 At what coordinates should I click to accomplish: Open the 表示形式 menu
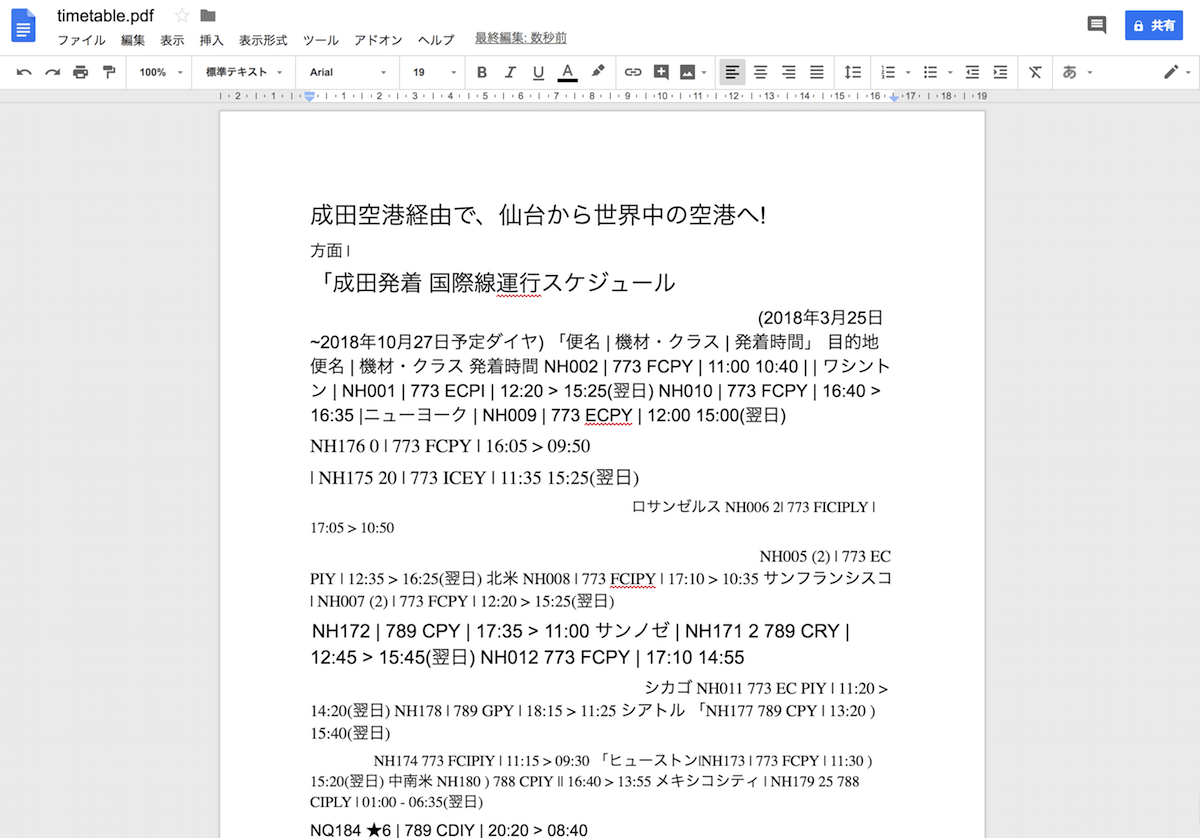coord(263,40)
